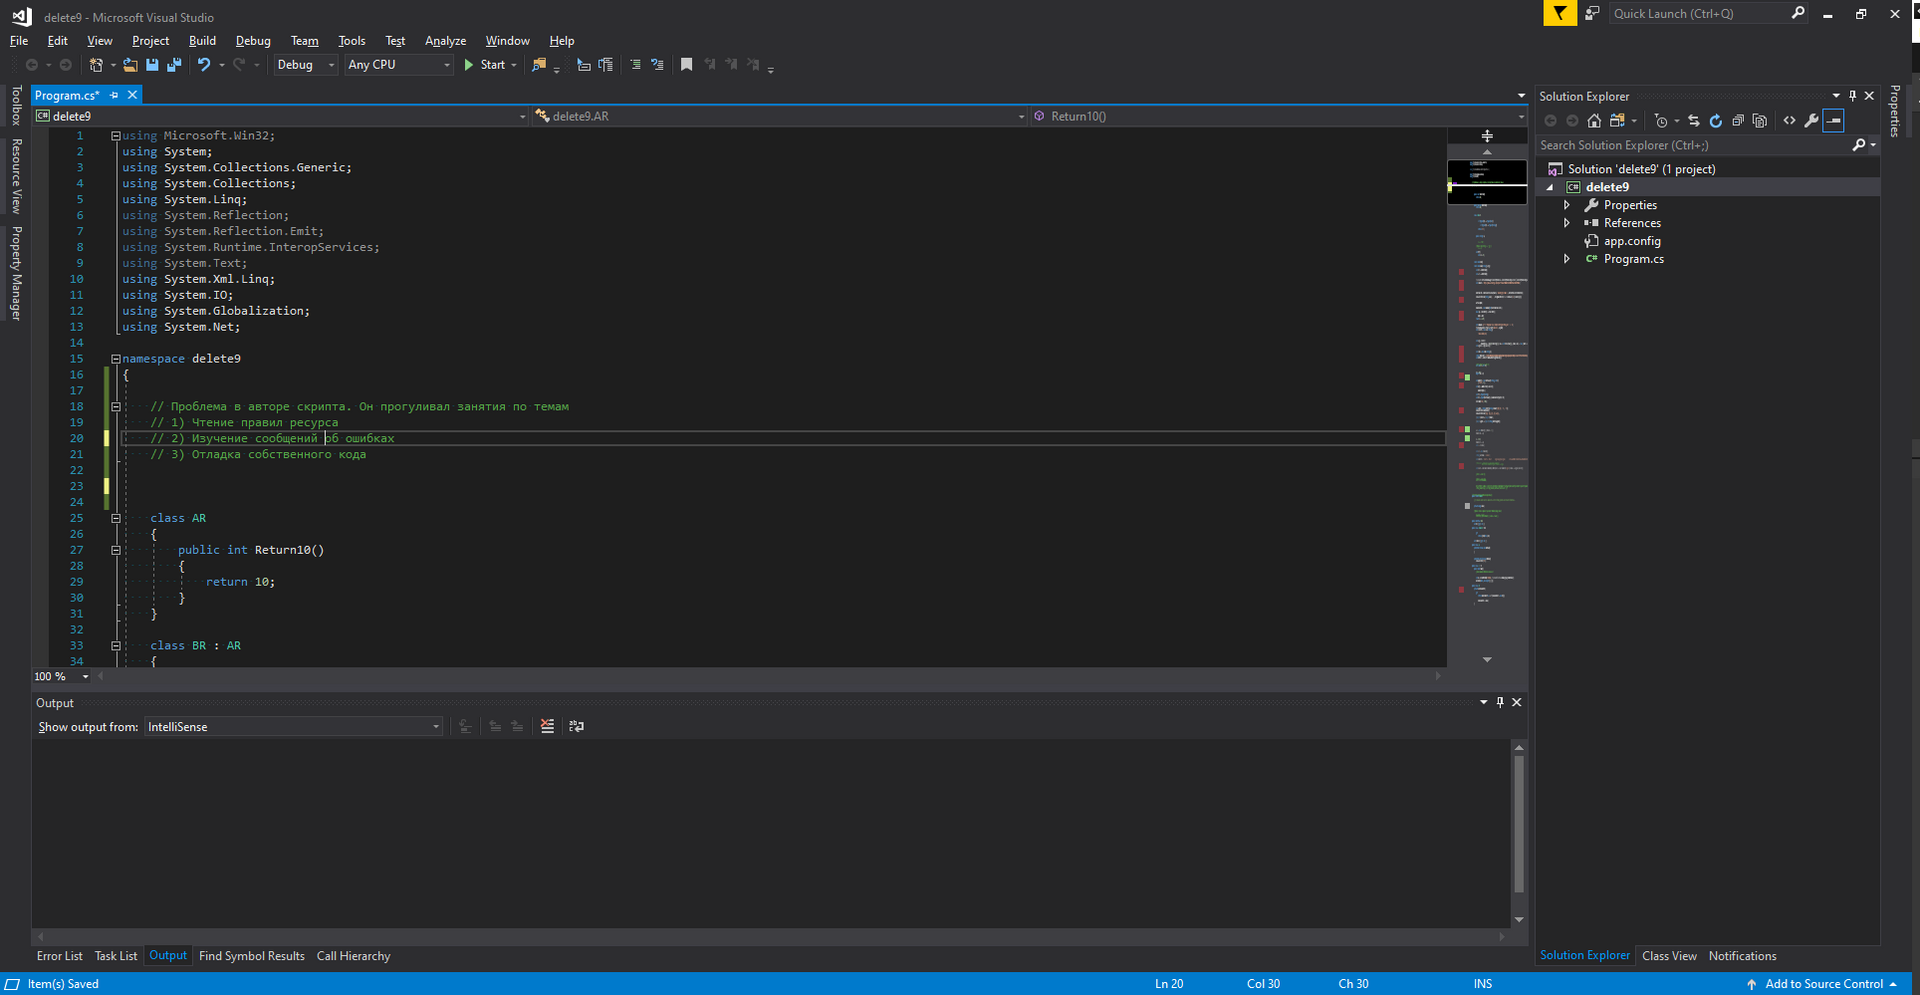Clear All output icon
Viewport: 1920px width, 995px height.
click(x=547, y=727)
